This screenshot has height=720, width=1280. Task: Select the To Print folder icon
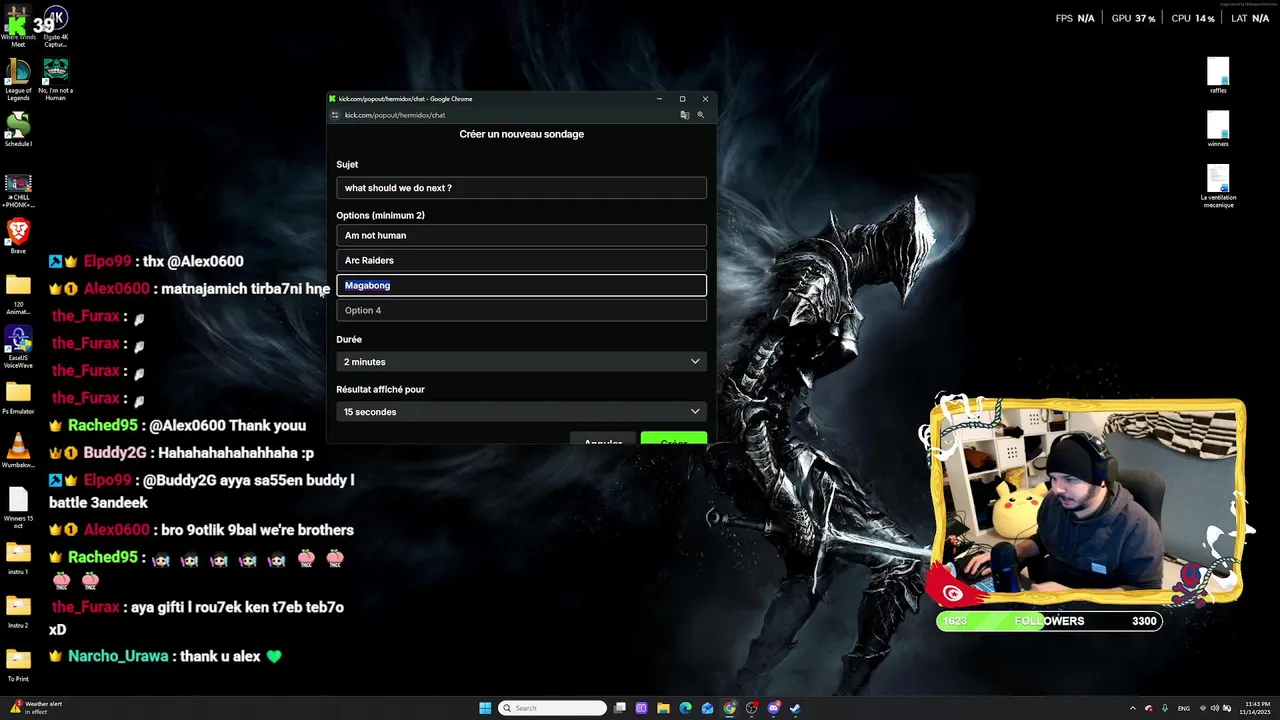click(x=18, y=665)
